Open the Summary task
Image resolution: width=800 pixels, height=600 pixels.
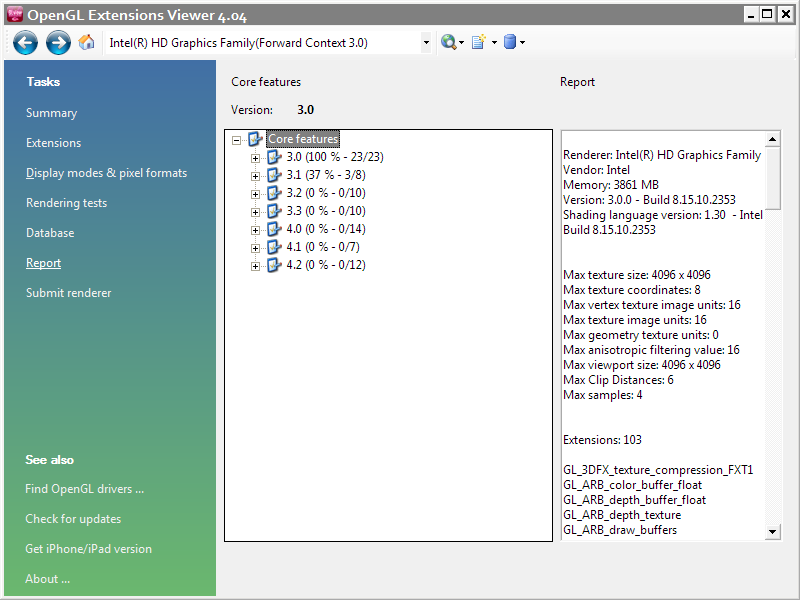52,113
